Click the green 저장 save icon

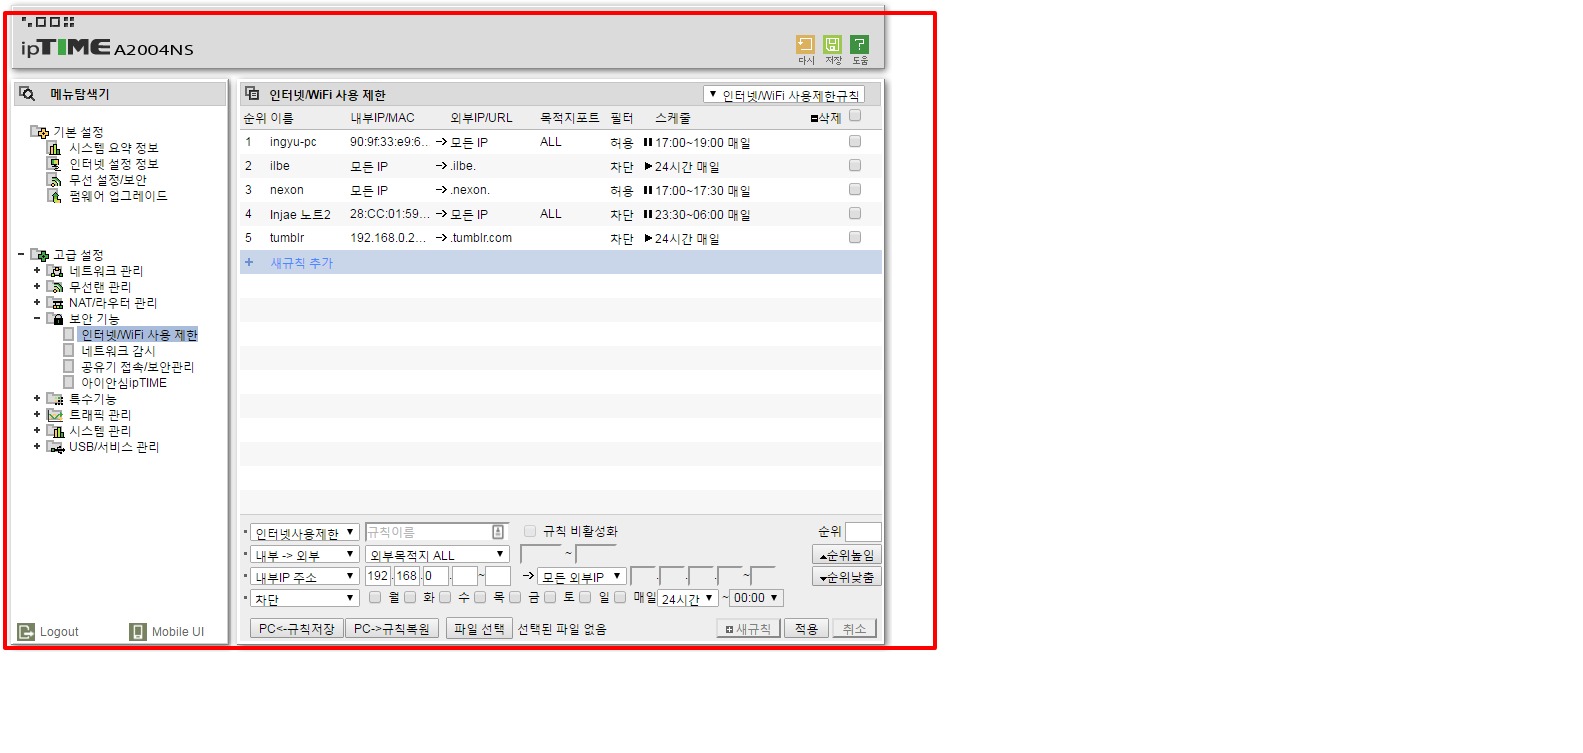tap(832, 44)
